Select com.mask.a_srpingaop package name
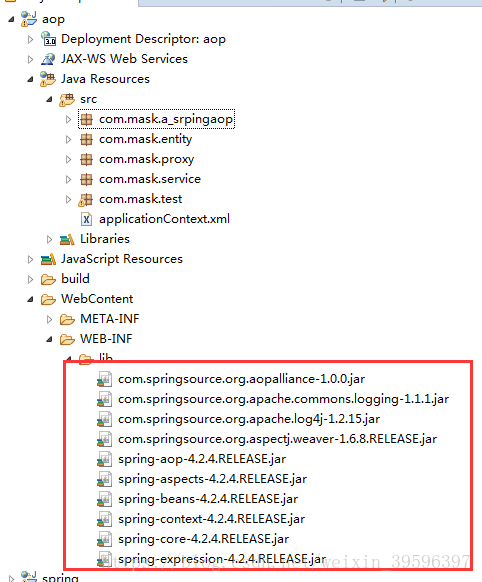482x582 pixels. [x=166, y=120]
